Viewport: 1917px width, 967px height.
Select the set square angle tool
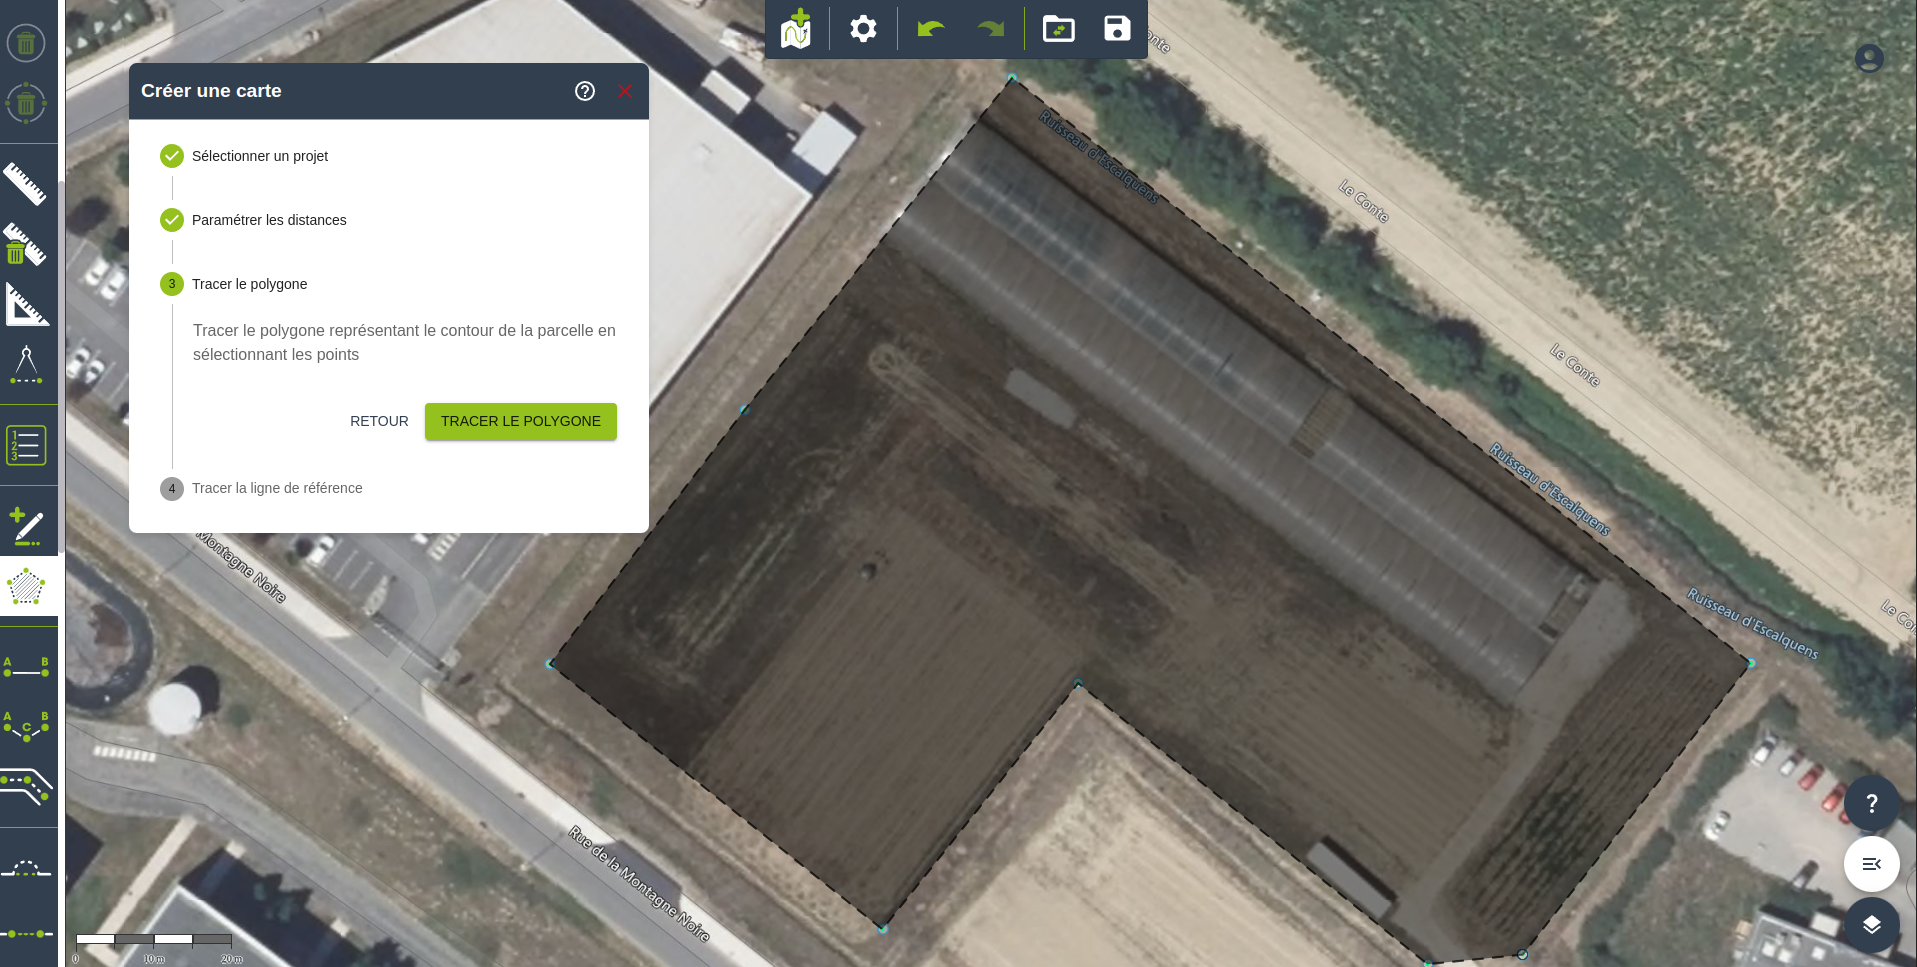26,305
